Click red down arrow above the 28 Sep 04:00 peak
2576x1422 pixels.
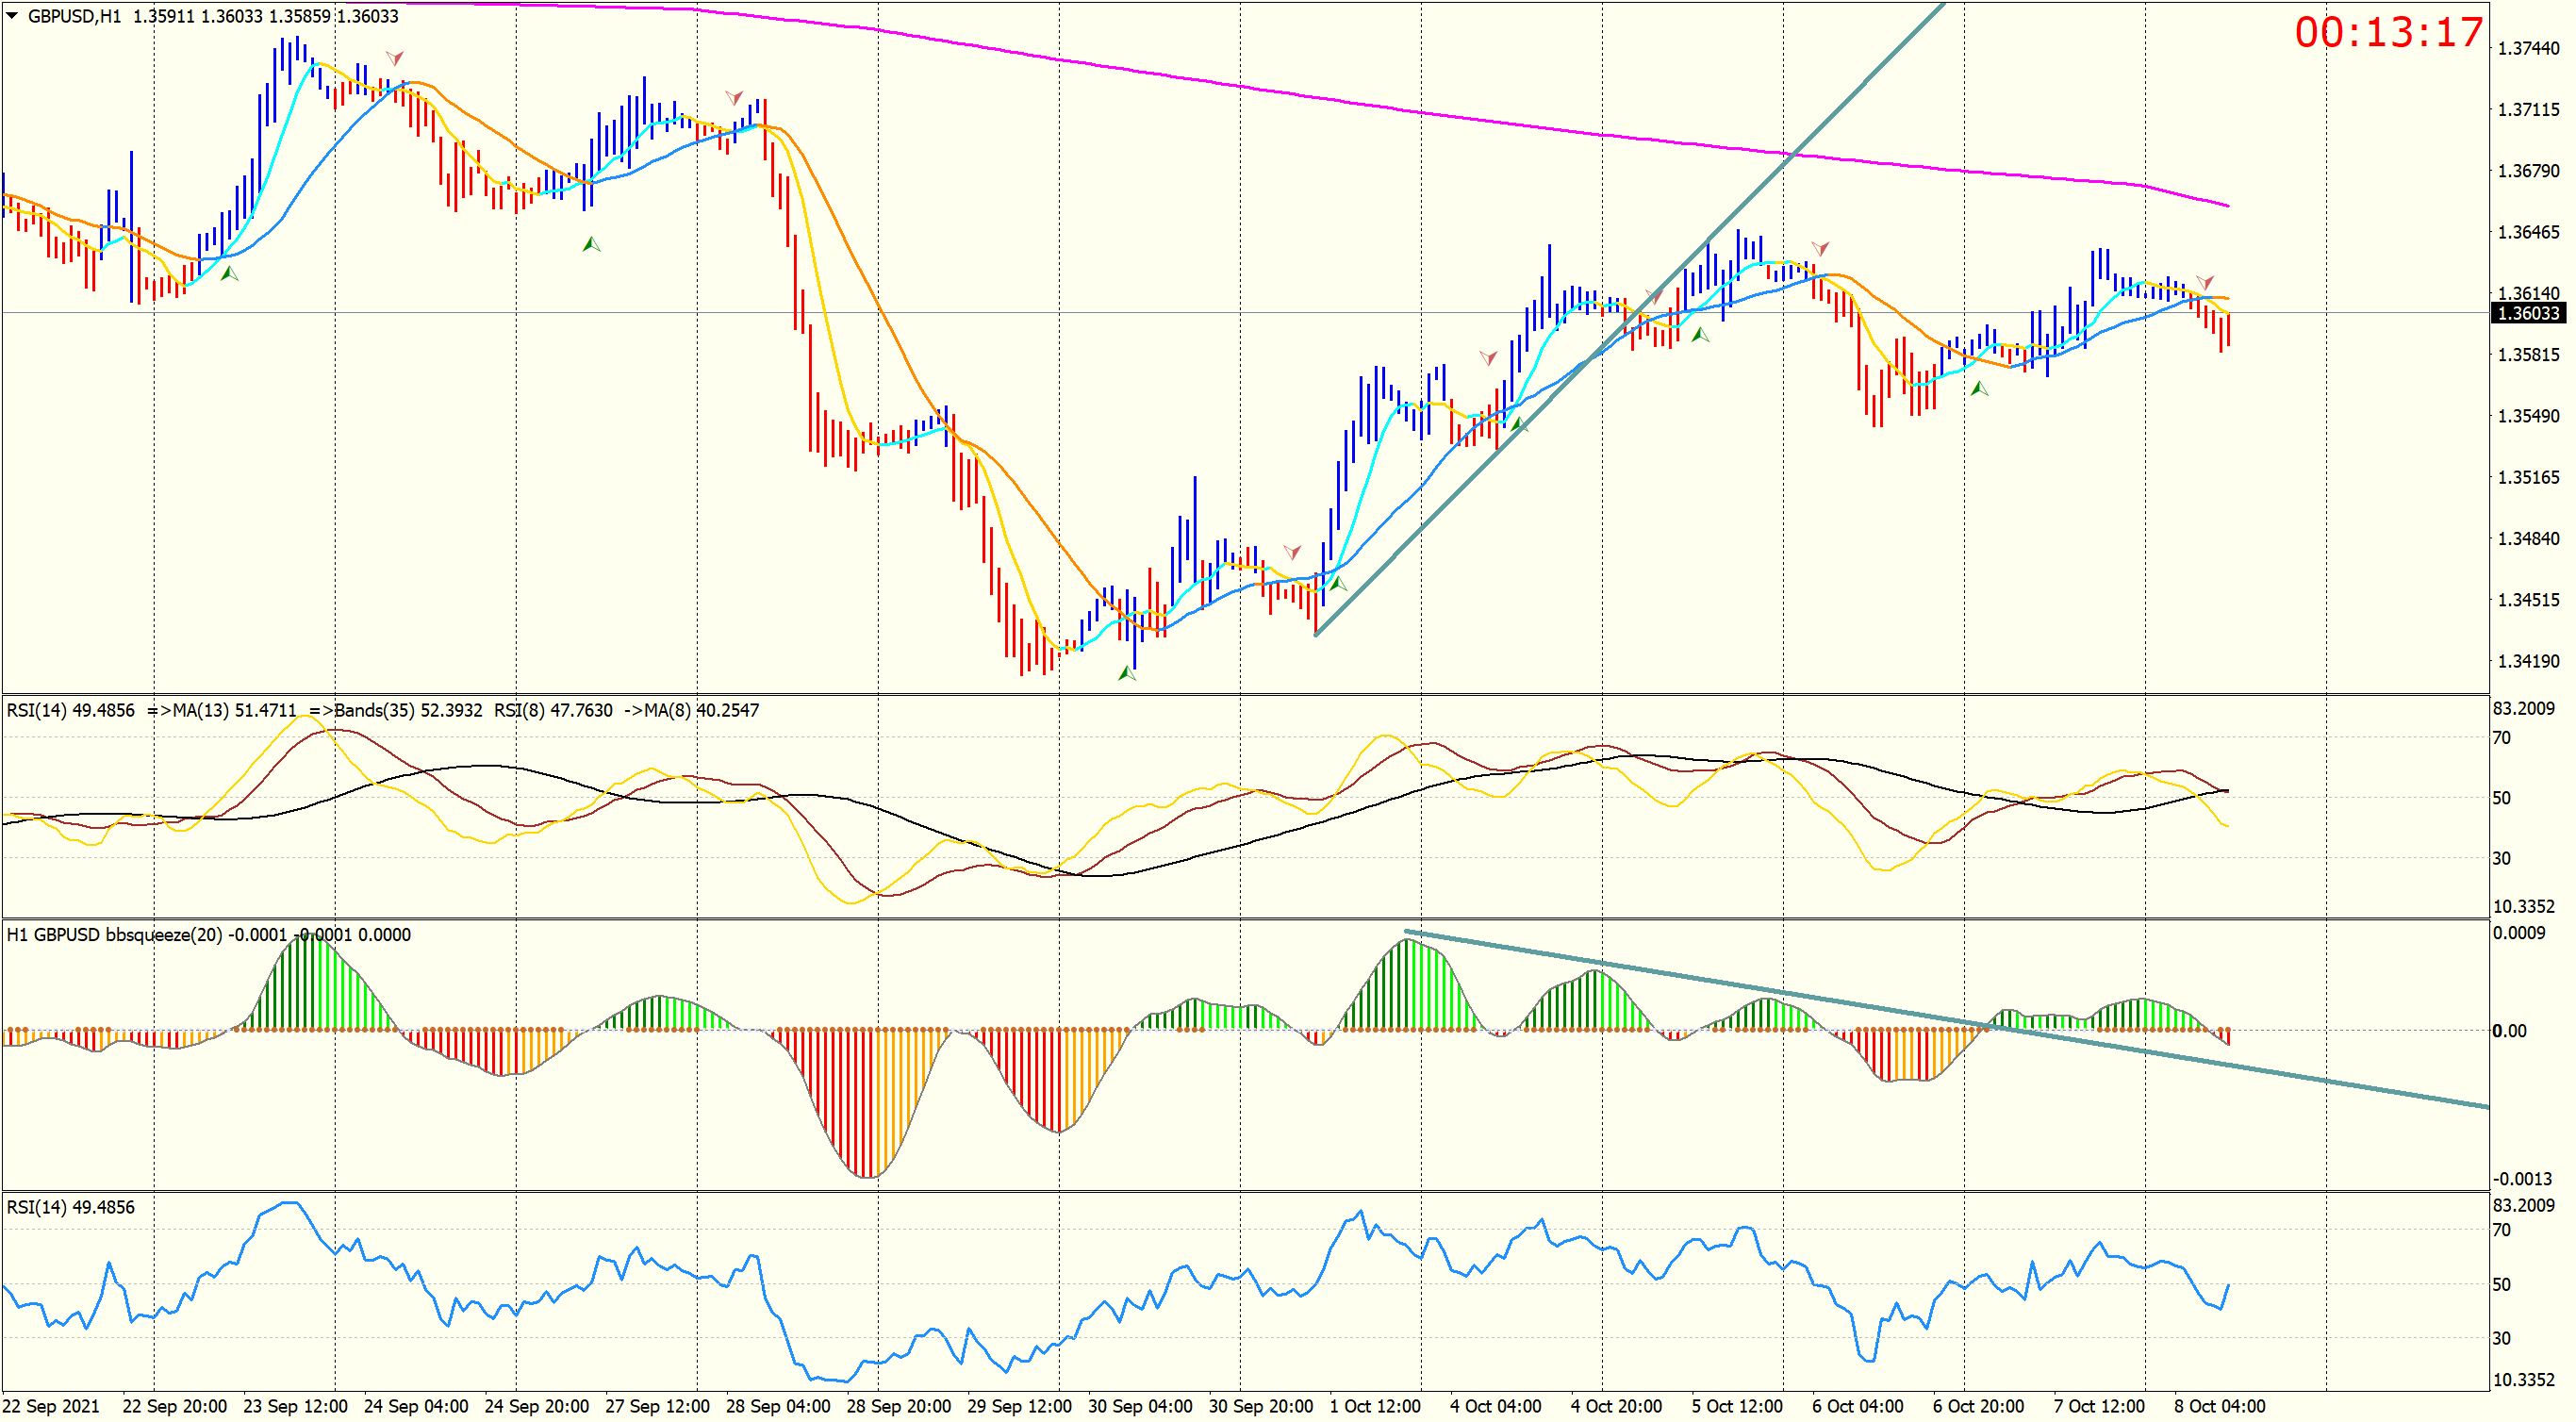click(x=734, y=97)
